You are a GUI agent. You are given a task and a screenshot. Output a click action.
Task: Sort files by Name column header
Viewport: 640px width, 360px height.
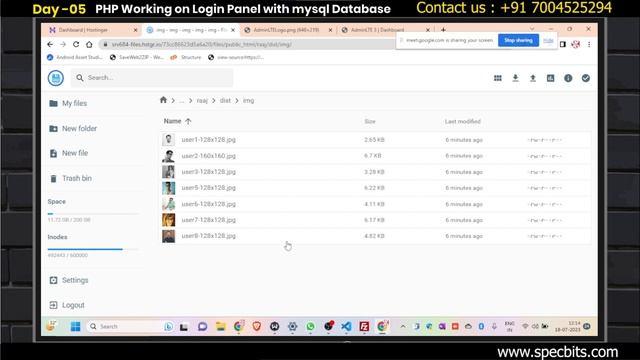click(177, 121)
